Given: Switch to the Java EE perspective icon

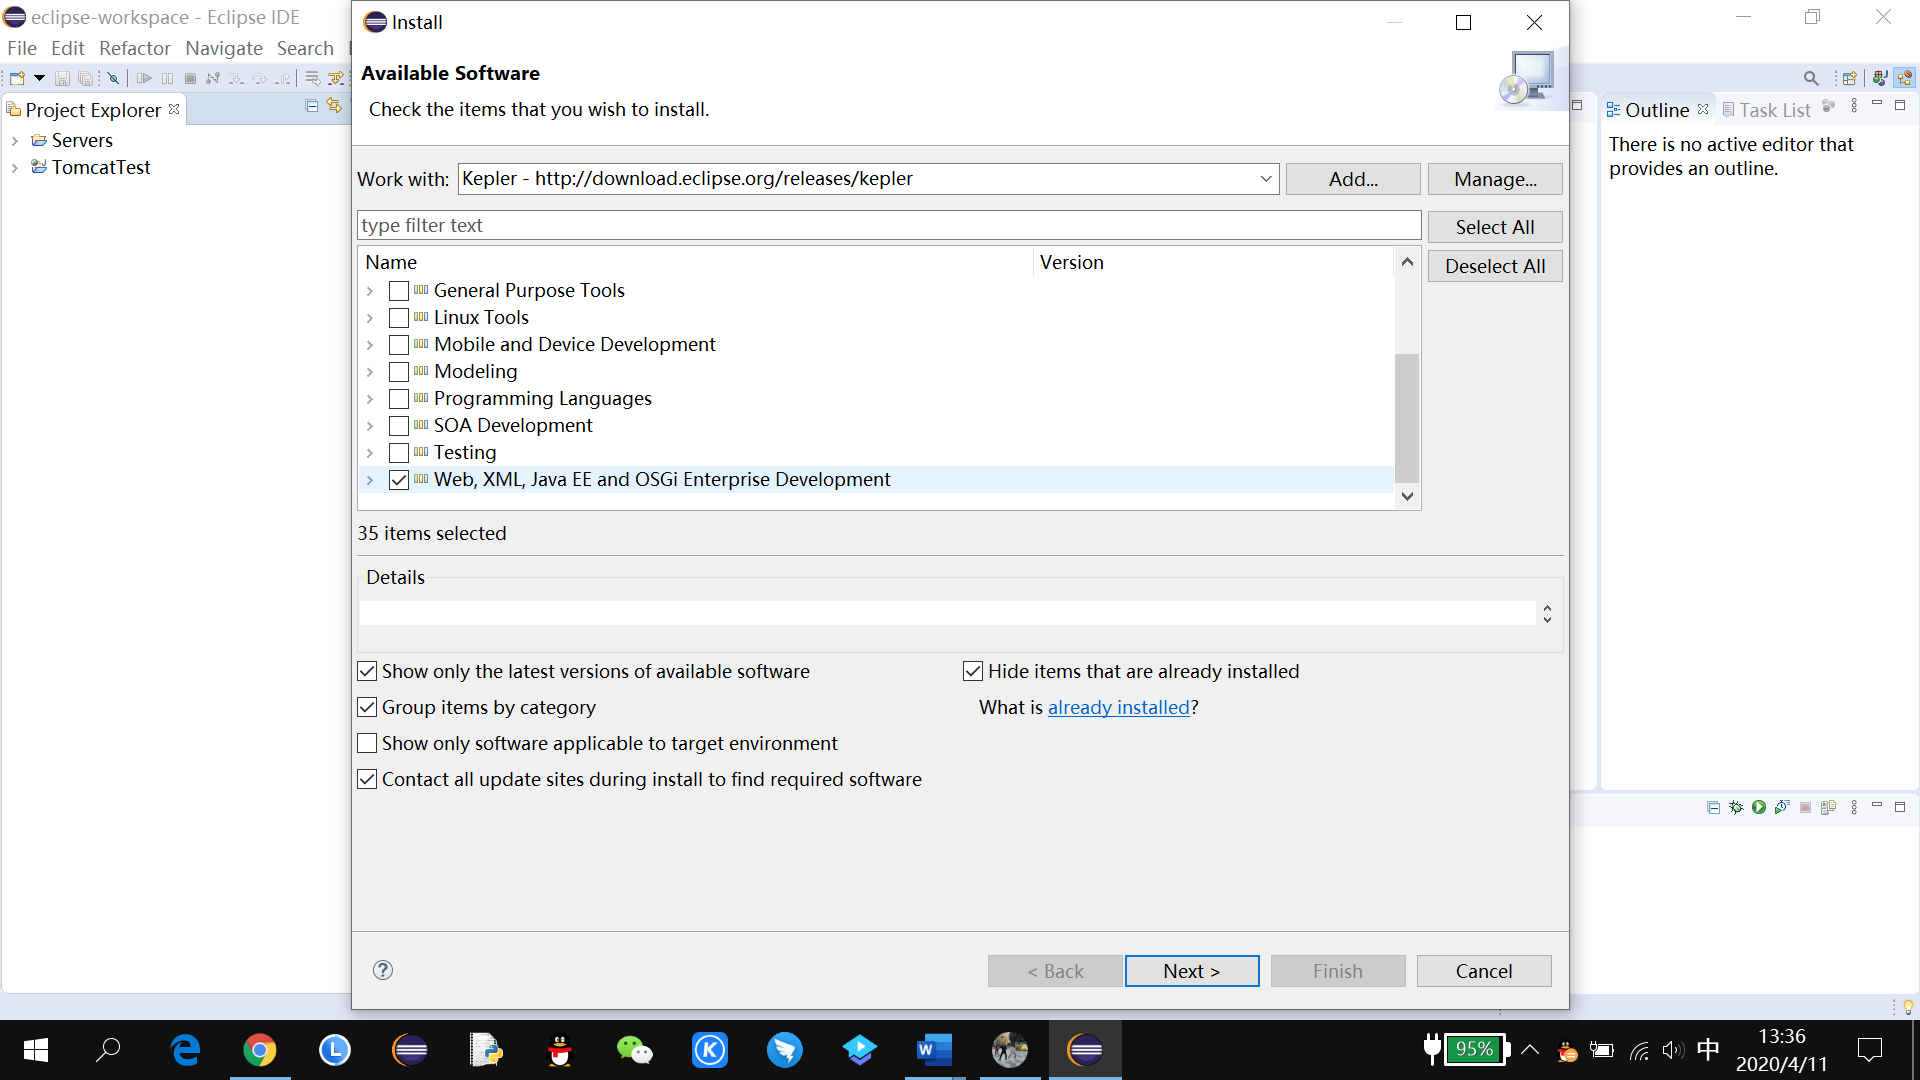Looking at the screenshot, I should point(1904,78).
